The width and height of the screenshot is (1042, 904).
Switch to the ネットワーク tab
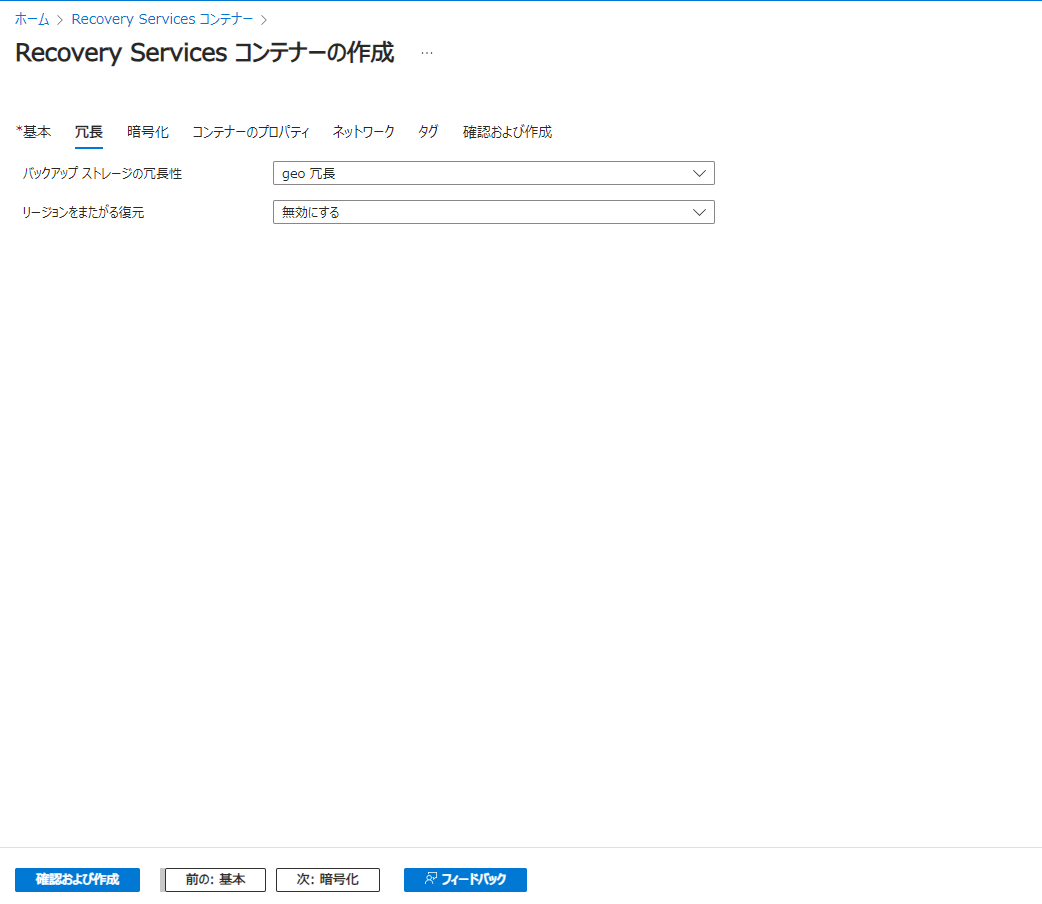pyautogui.click(x=363, y=131)
